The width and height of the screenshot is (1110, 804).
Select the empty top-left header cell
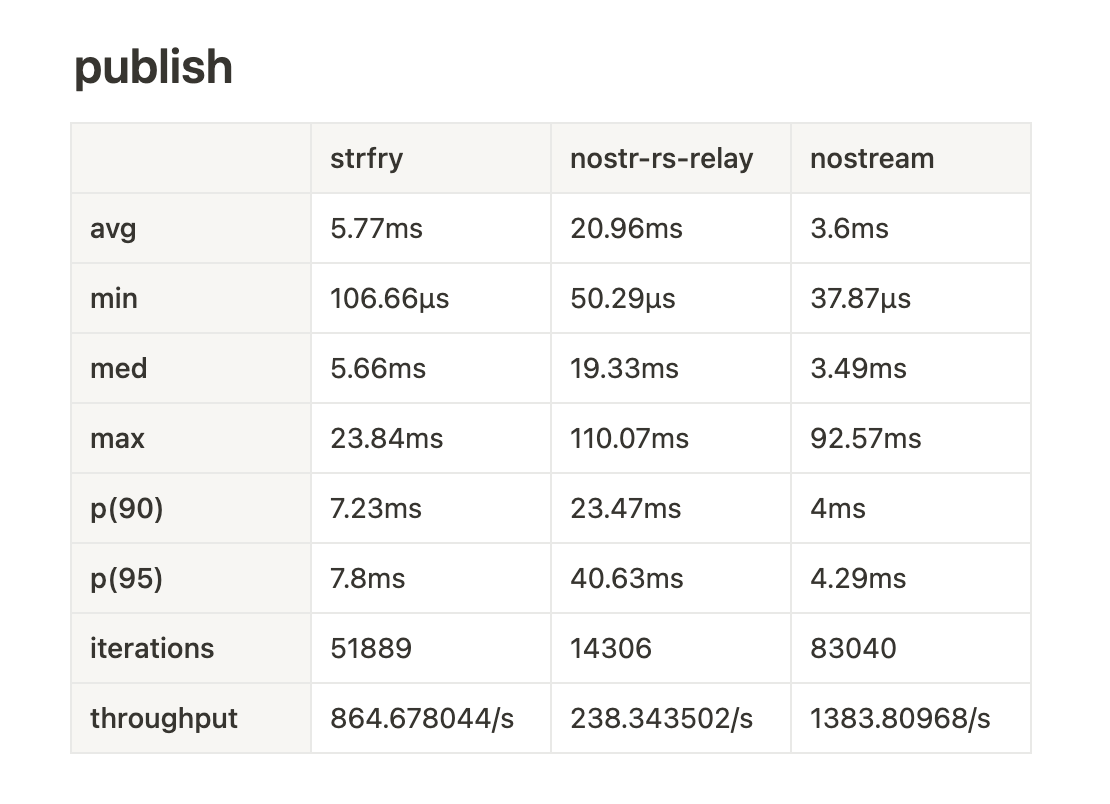tap(190, 158)
